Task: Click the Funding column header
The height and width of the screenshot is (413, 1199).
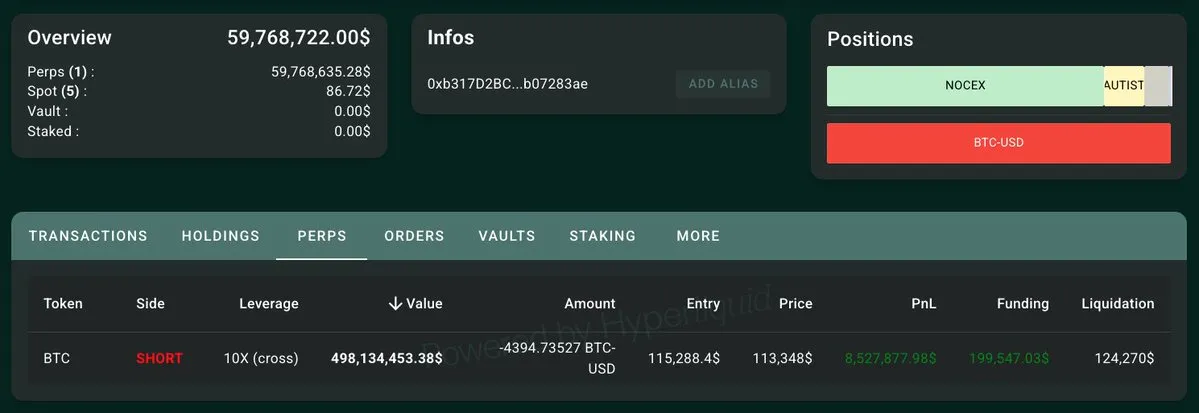Action: (x=1023, y=304)
